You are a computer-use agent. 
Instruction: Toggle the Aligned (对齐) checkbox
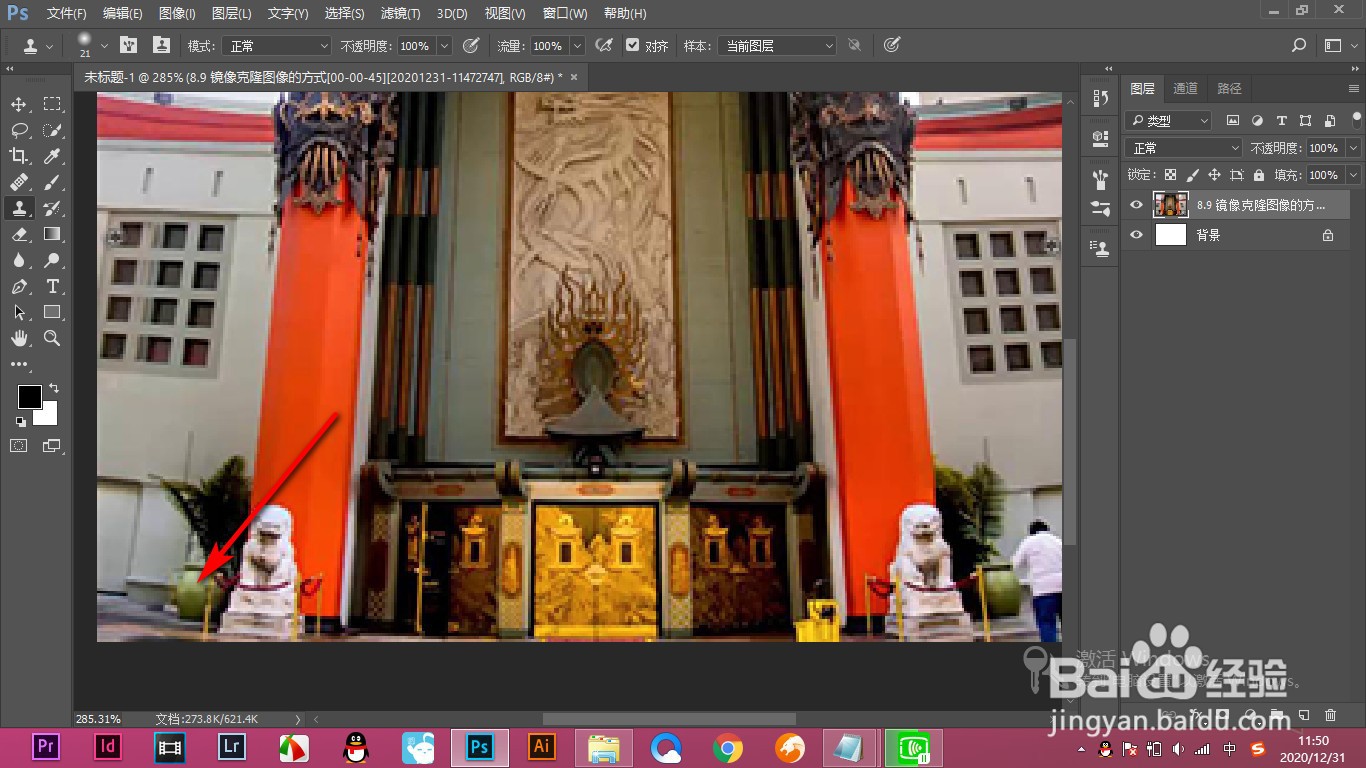(632, 45)
